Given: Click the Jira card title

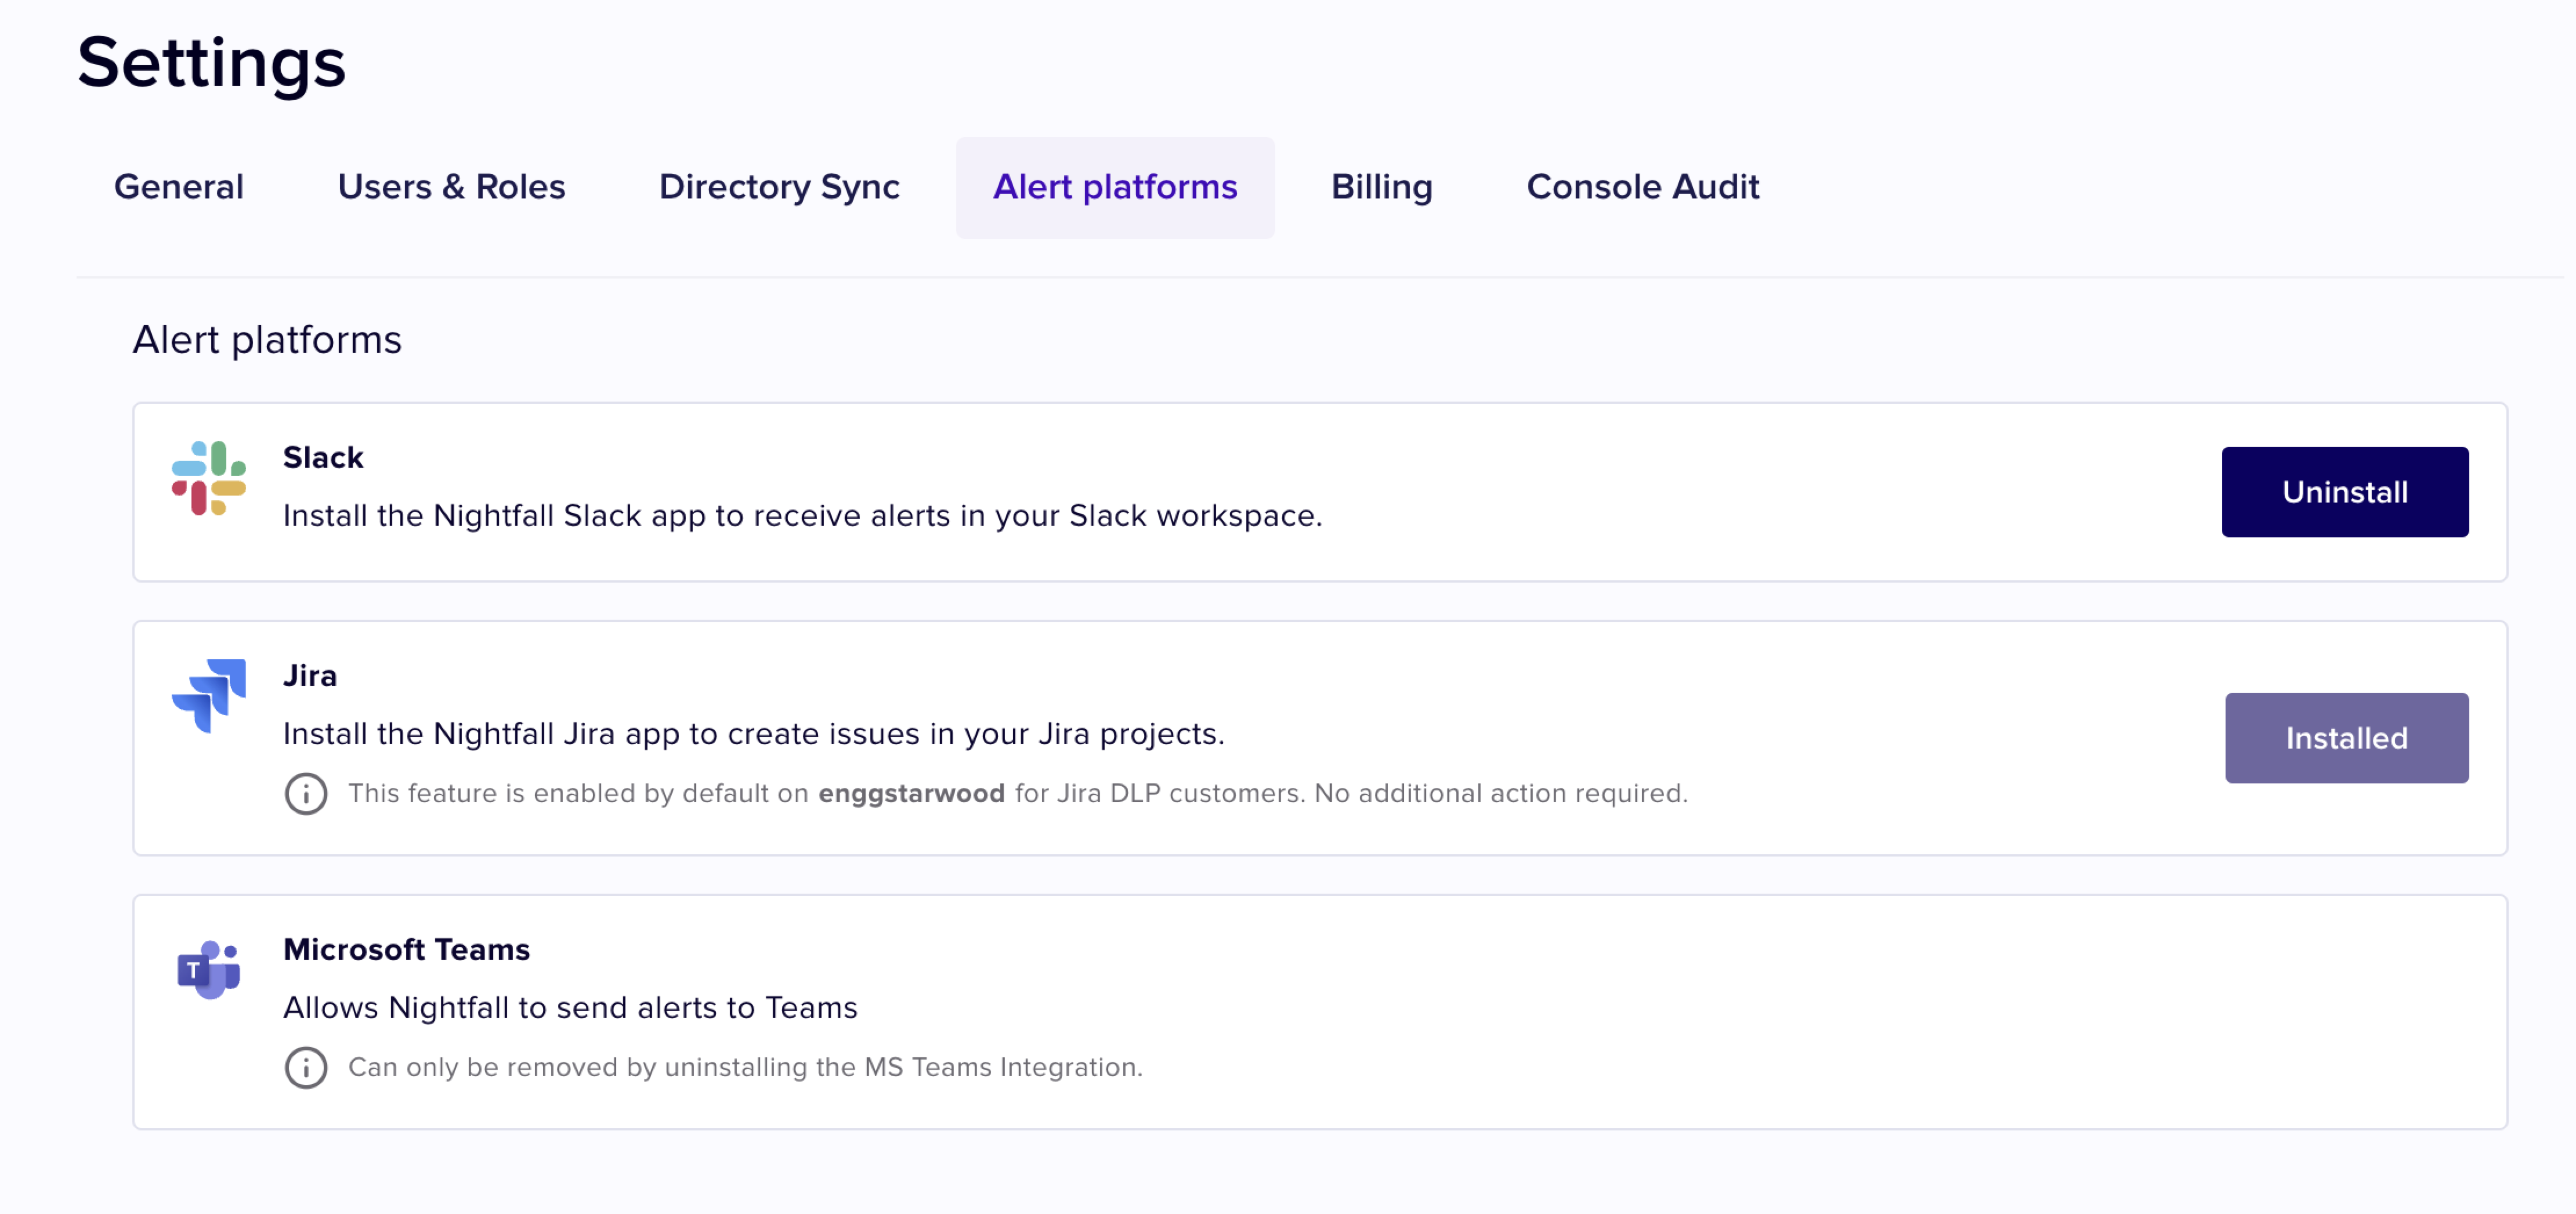Looking at the screenshot, I should [310, 675].
